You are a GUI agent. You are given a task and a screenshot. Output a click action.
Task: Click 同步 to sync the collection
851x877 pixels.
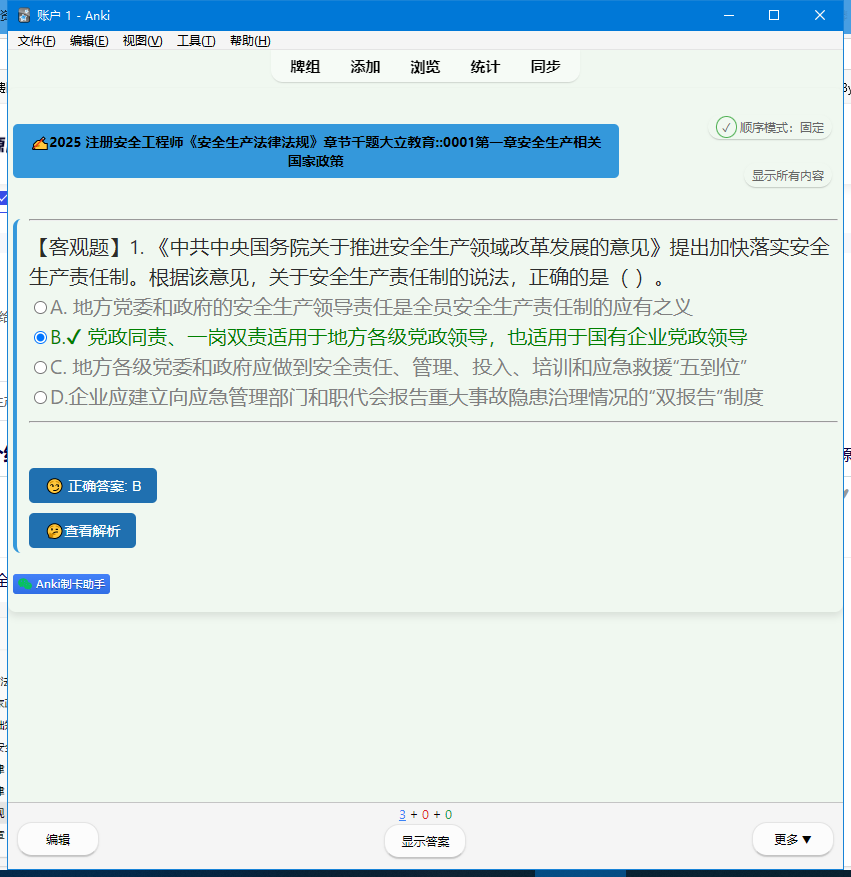pyautogui.click(x=545, y=67)
